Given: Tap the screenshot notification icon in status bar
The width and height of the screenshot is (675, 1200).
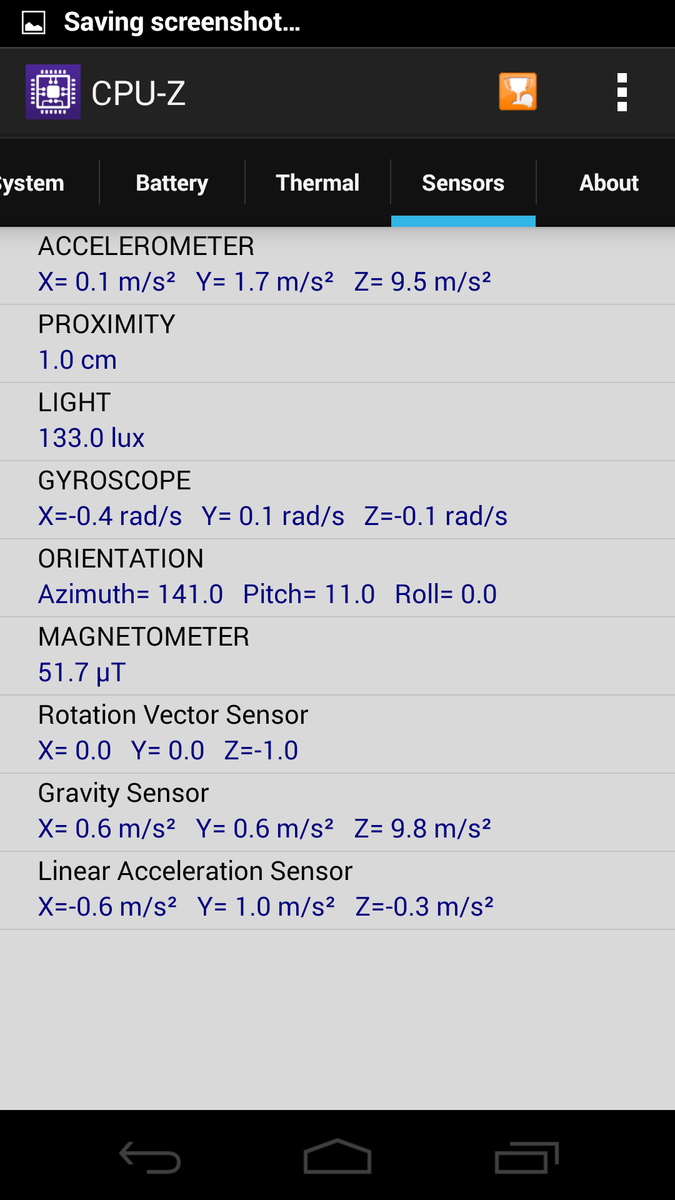Looking at the screenshot, I should [33, 21].
